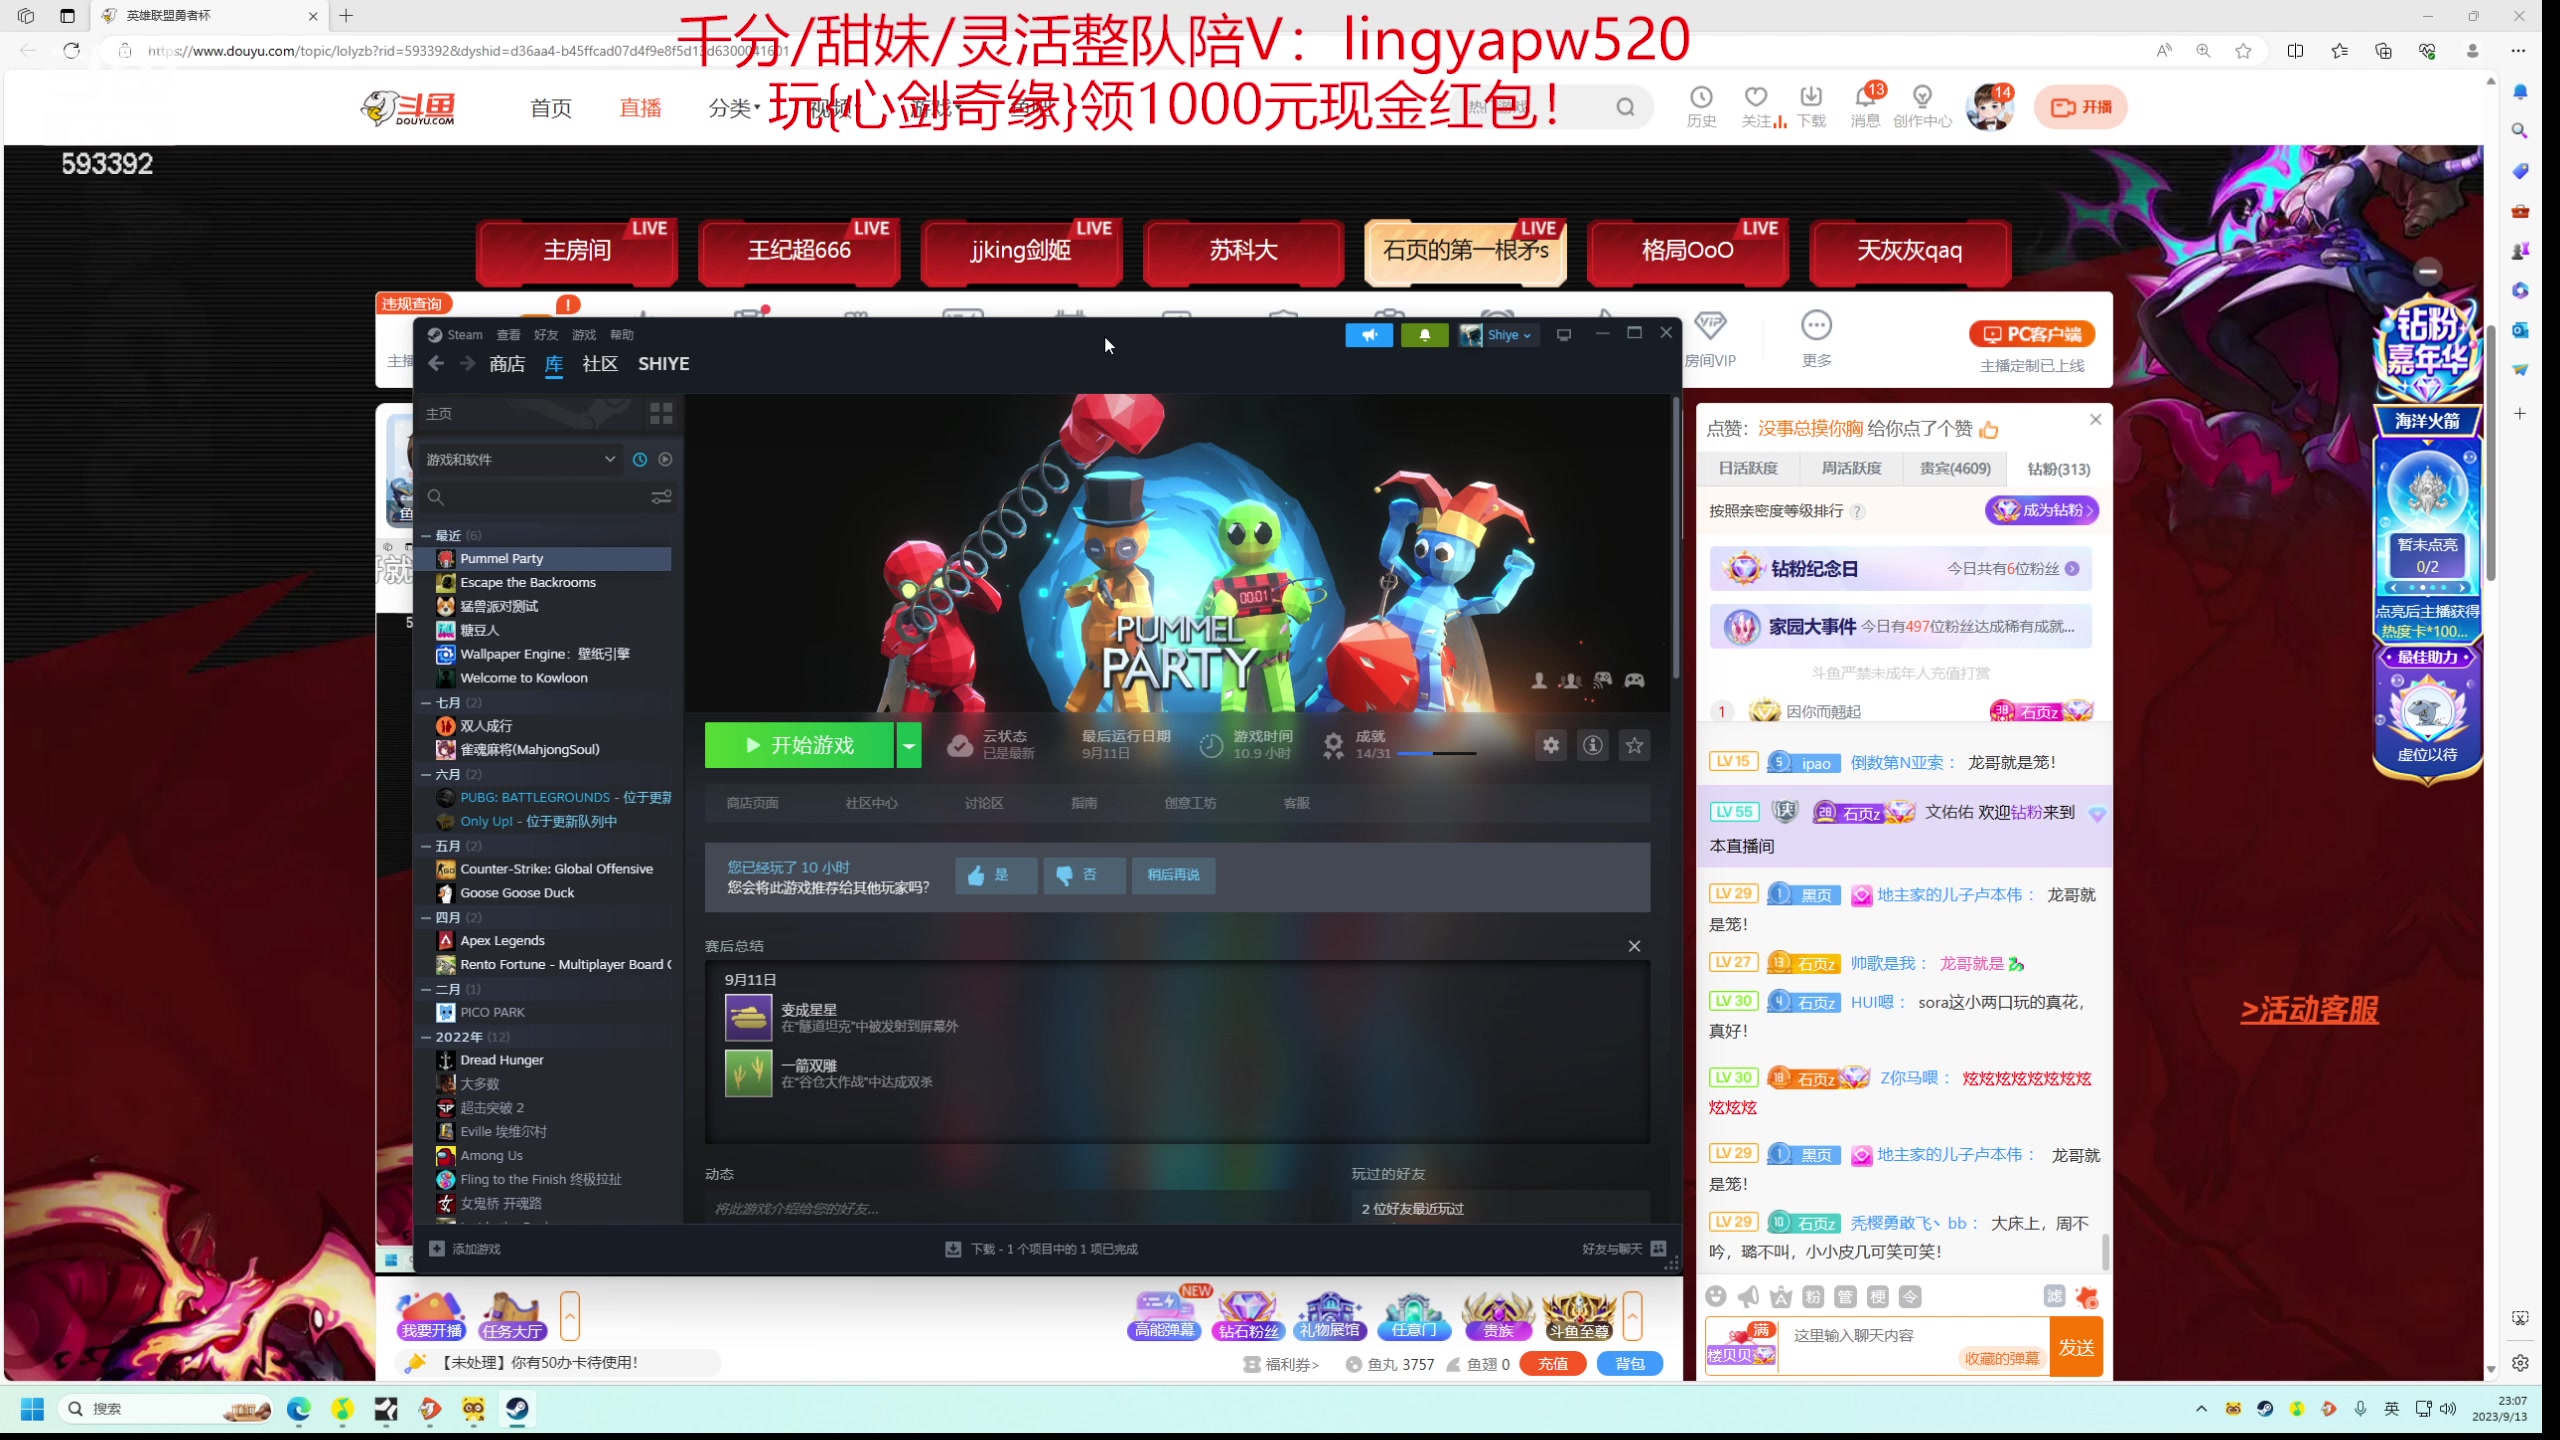Viewport: 2560px width, 1440px height.
Task: Click the Steam game info icon
Action: [1592, 745]
